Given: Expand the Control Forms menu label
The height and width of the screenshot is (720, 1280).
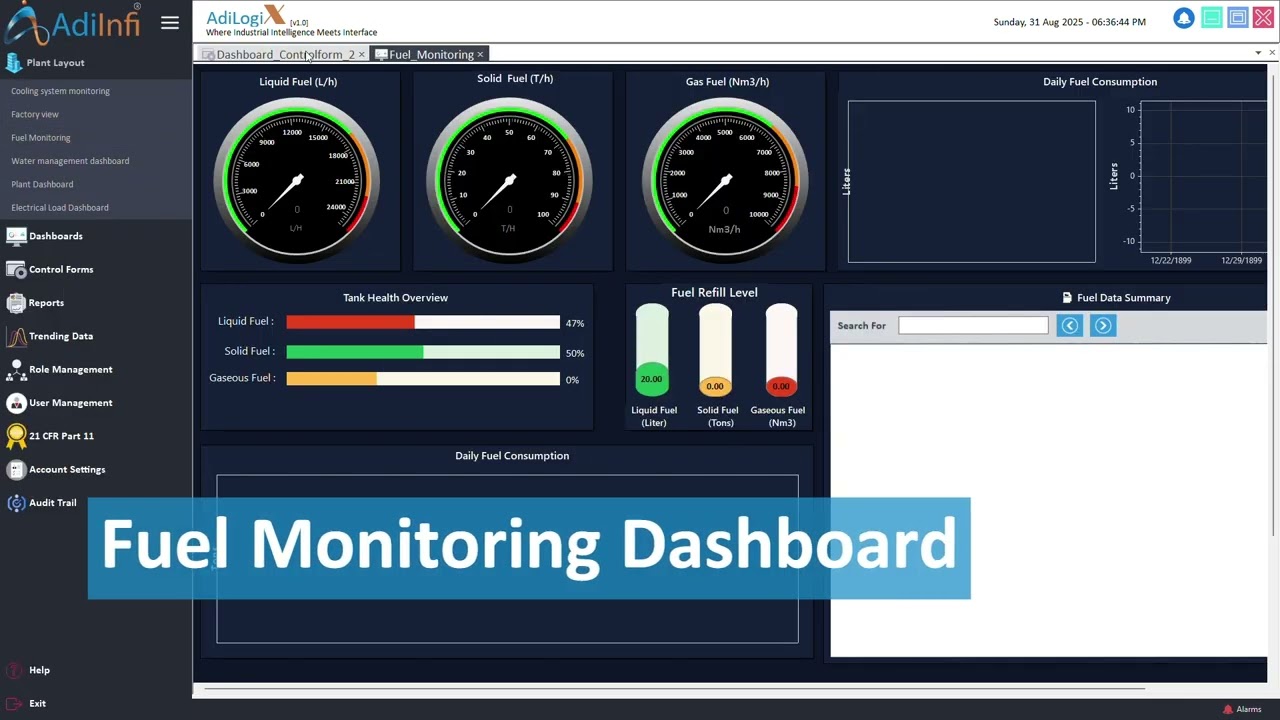Looking at the screenshot, I should click(61, 269).
